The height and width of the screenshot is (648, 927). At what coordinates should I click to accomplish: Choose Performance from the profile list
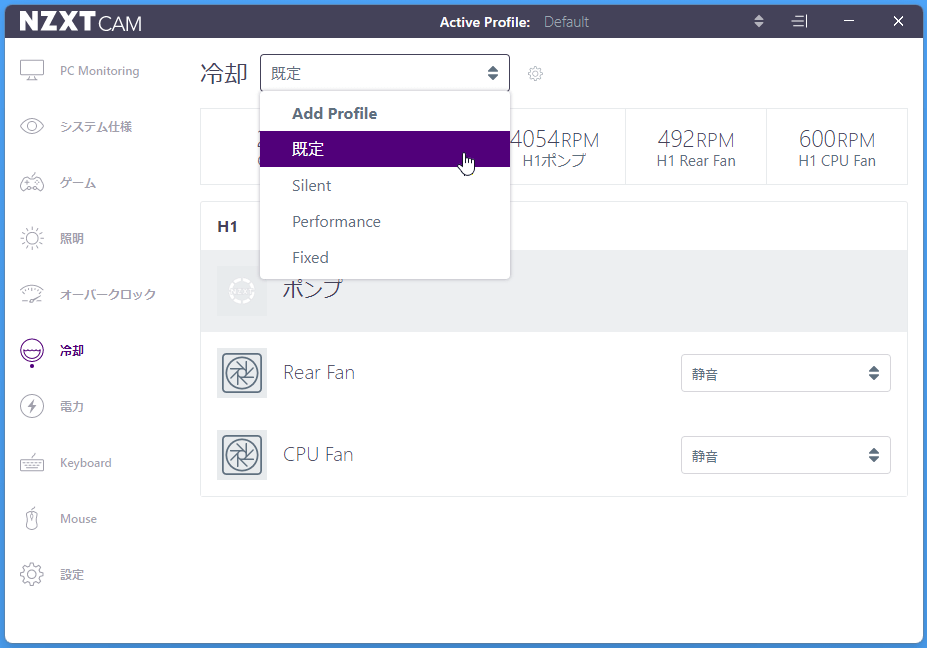tap(336, 222)
